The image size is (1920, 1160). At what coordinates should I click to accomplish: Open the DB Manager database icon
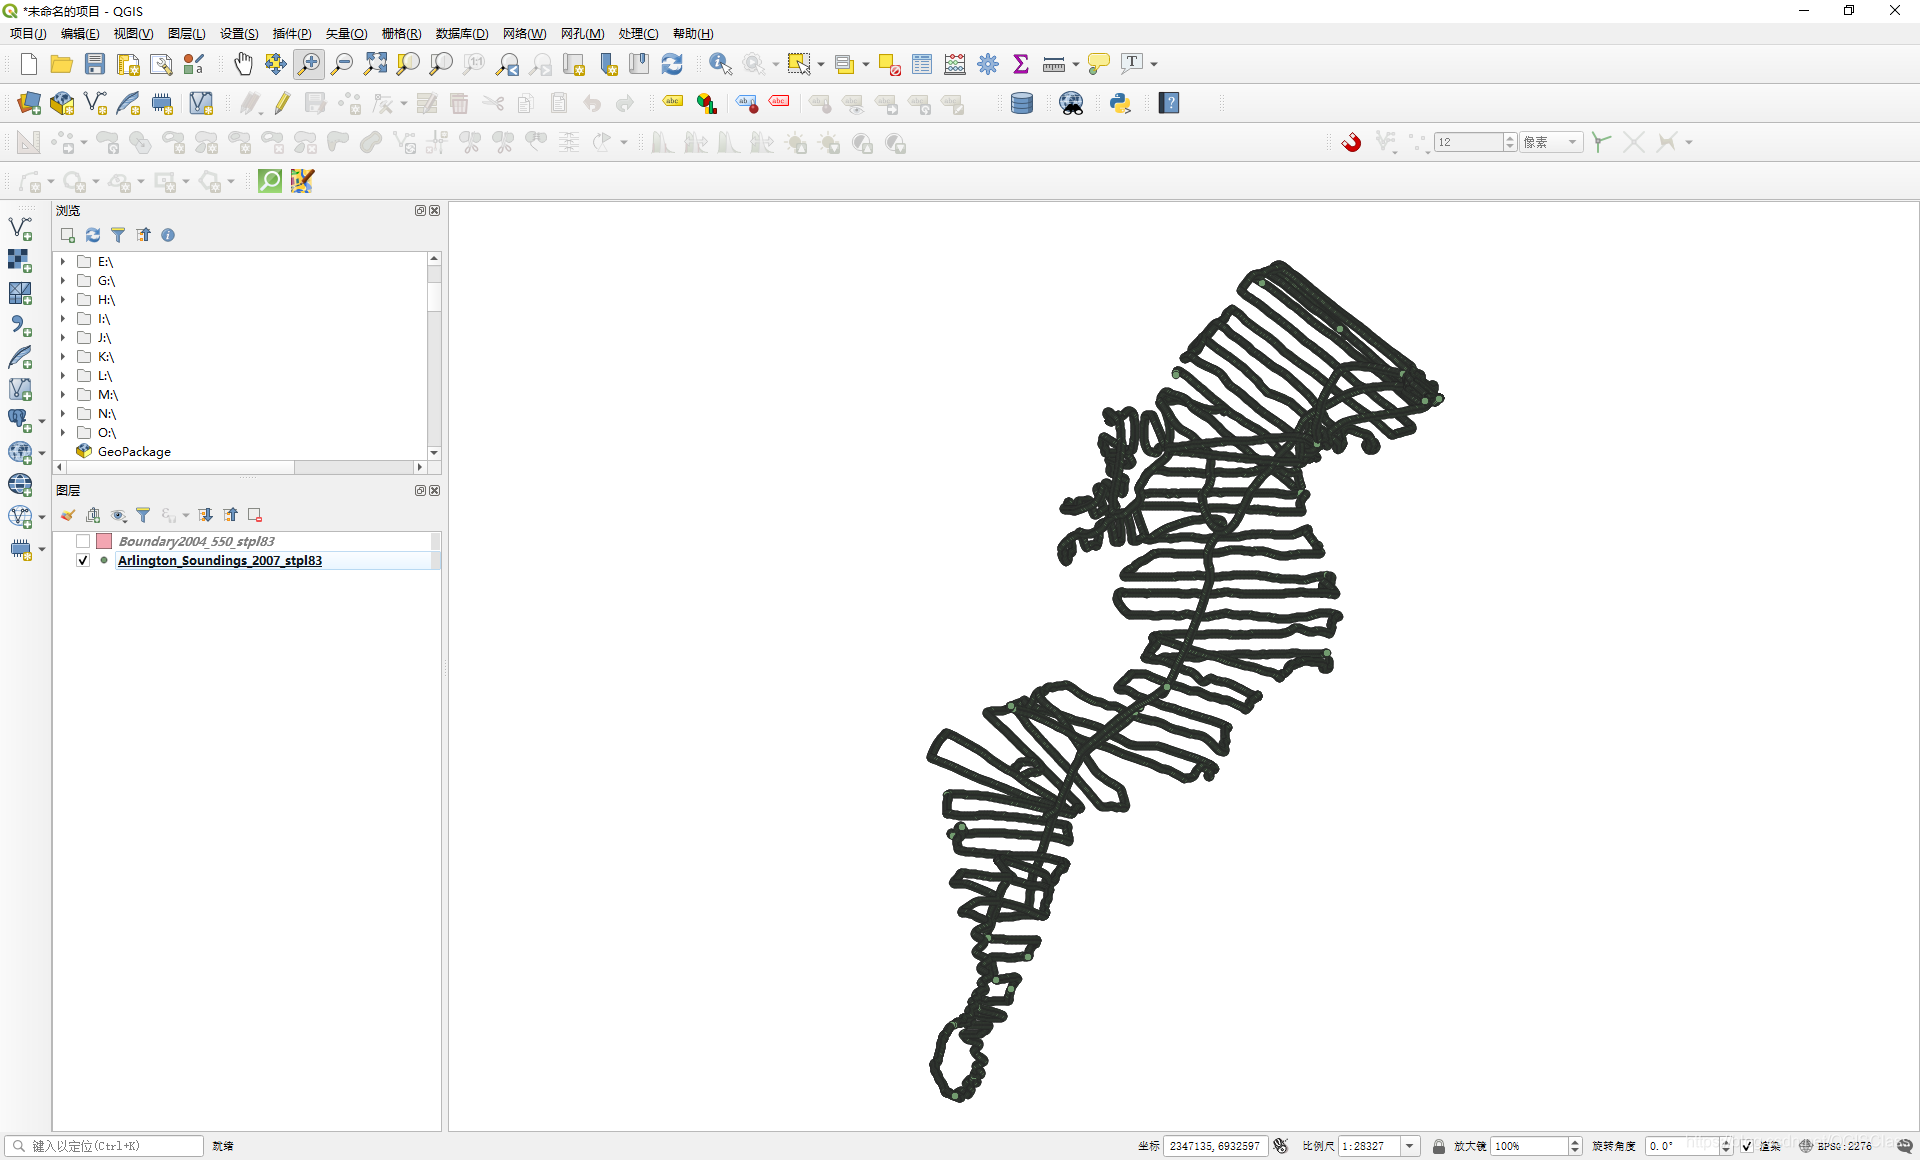(x=1022, y=103)
